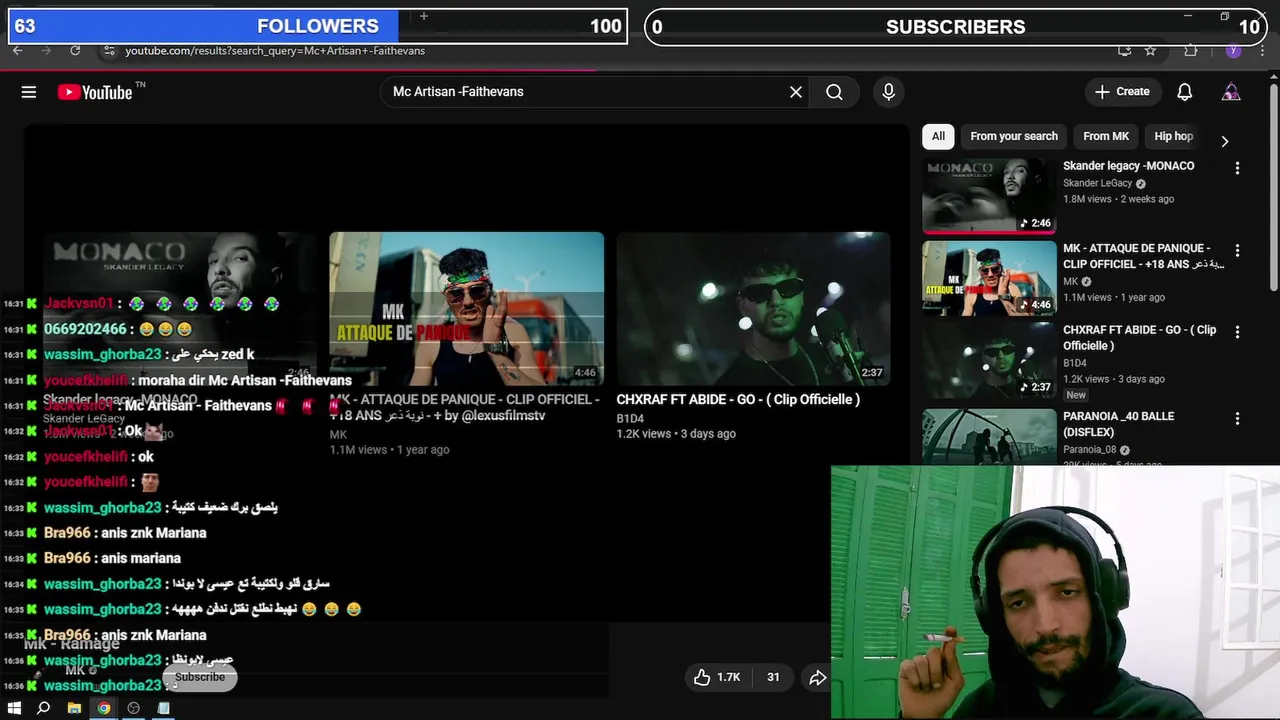Viewport: 1280px width, 720px height.
Task: Click the dislike button showing 31
Action: (x=772, y=677)
